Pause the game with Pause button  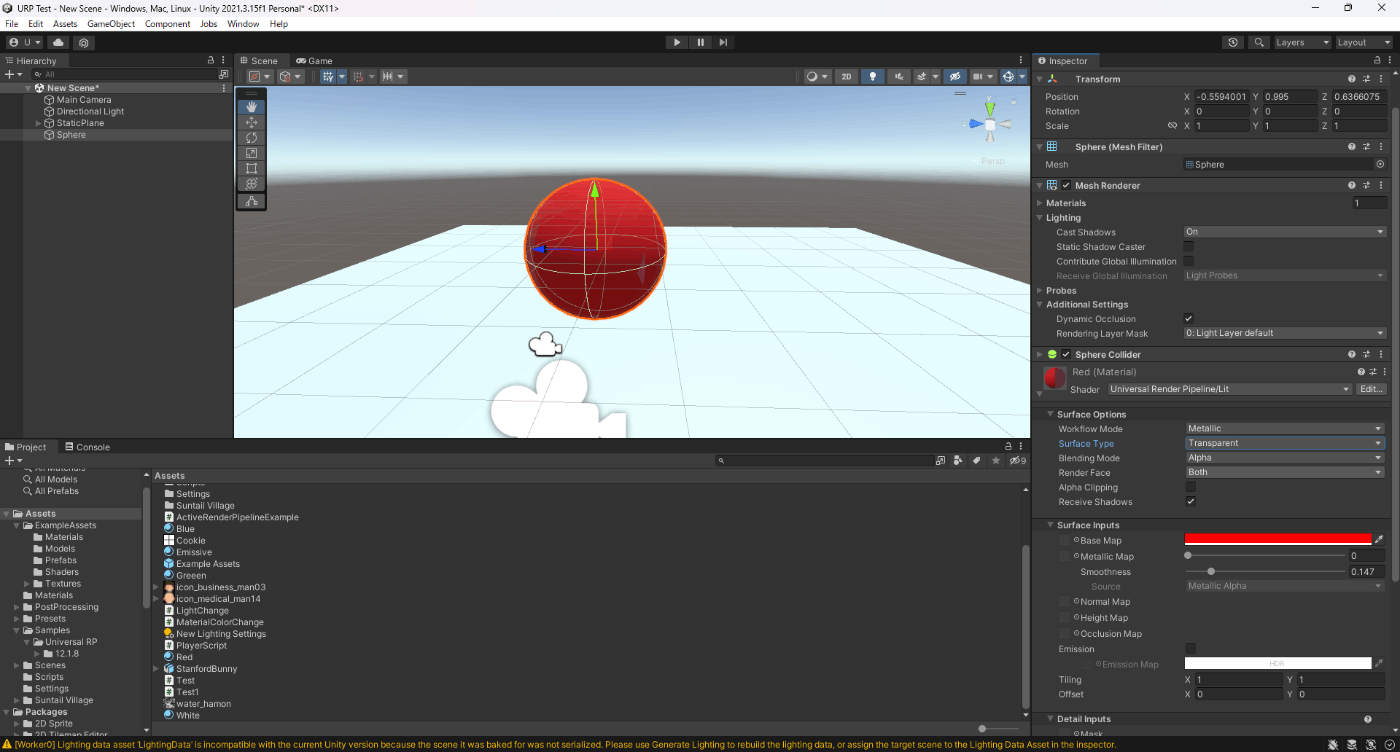point(700,42)
